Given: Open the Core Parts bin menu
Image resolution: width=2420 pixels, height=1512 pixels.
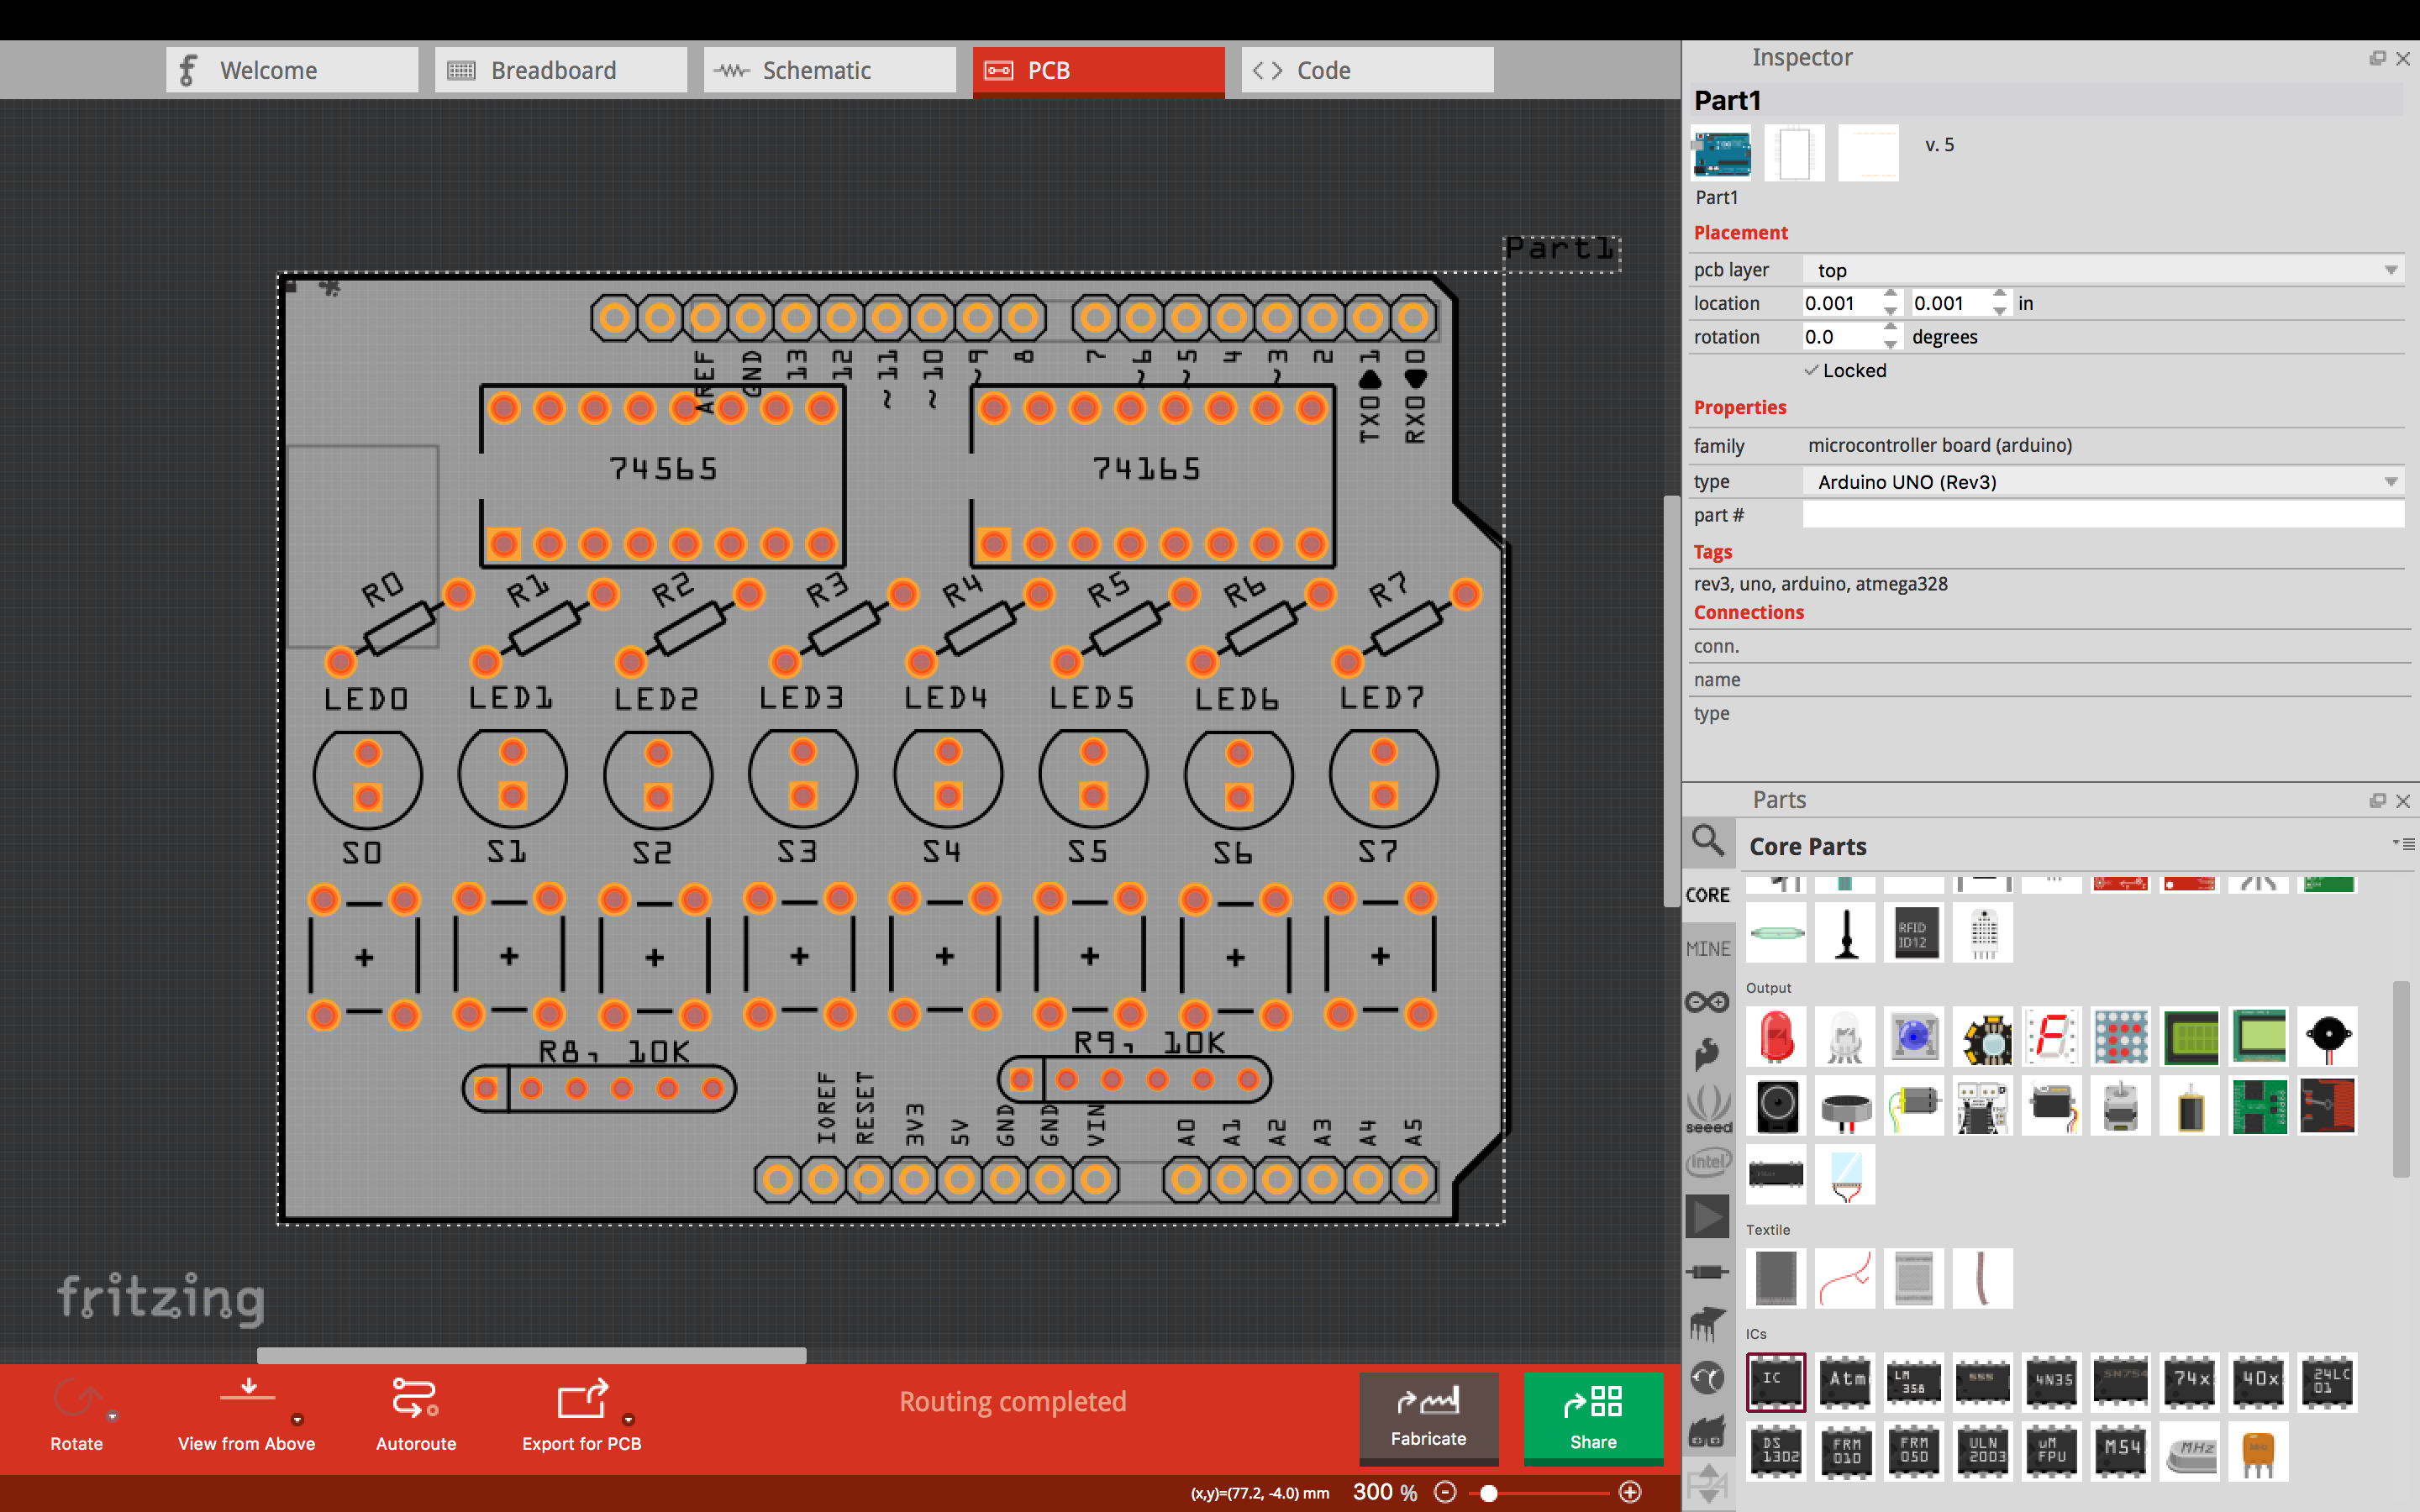Looking at the screenshot, I should point(2403,845).
